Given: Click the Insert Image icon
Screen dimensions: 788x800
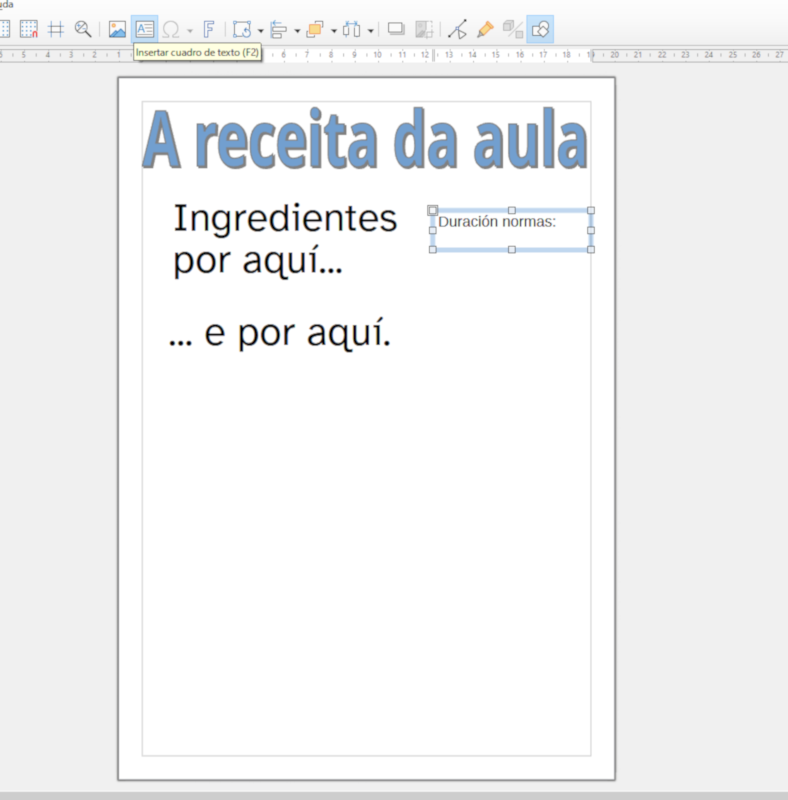Looking at the screenshot, I should pyautogui.click(x=117, y=29).
